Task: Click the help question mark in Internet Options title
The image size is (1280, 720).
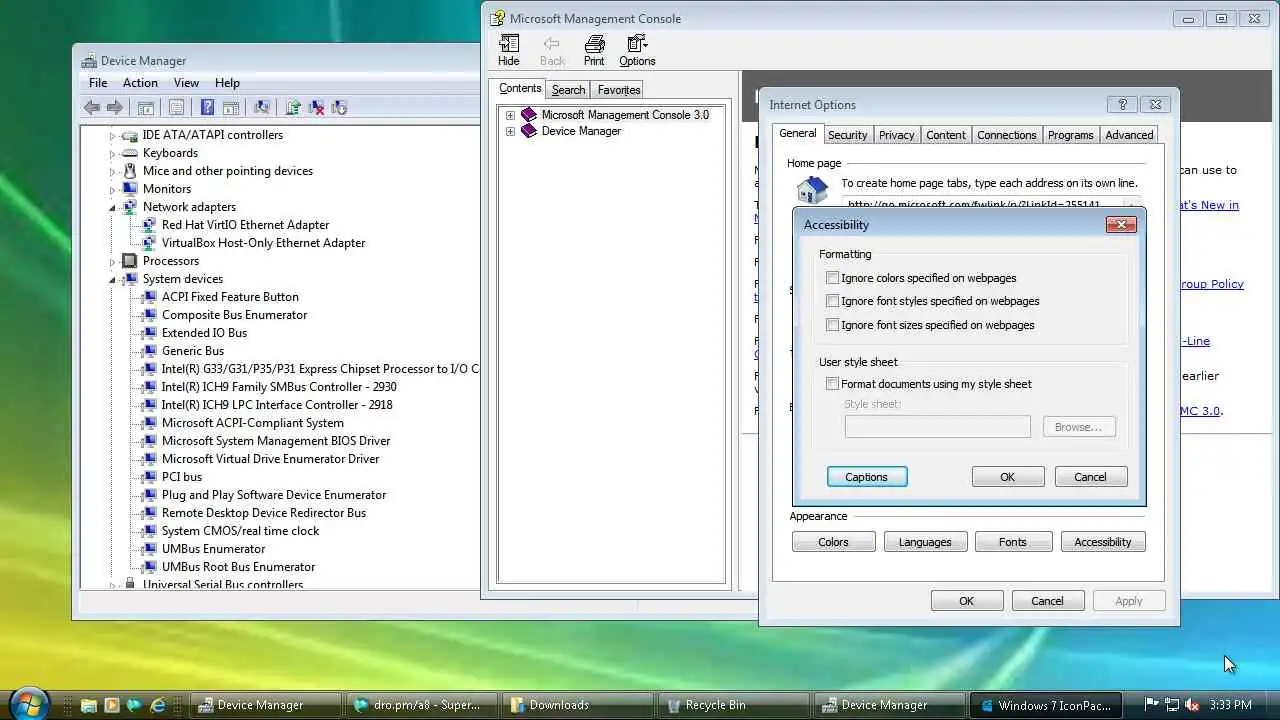Action: pos(1122,104)
